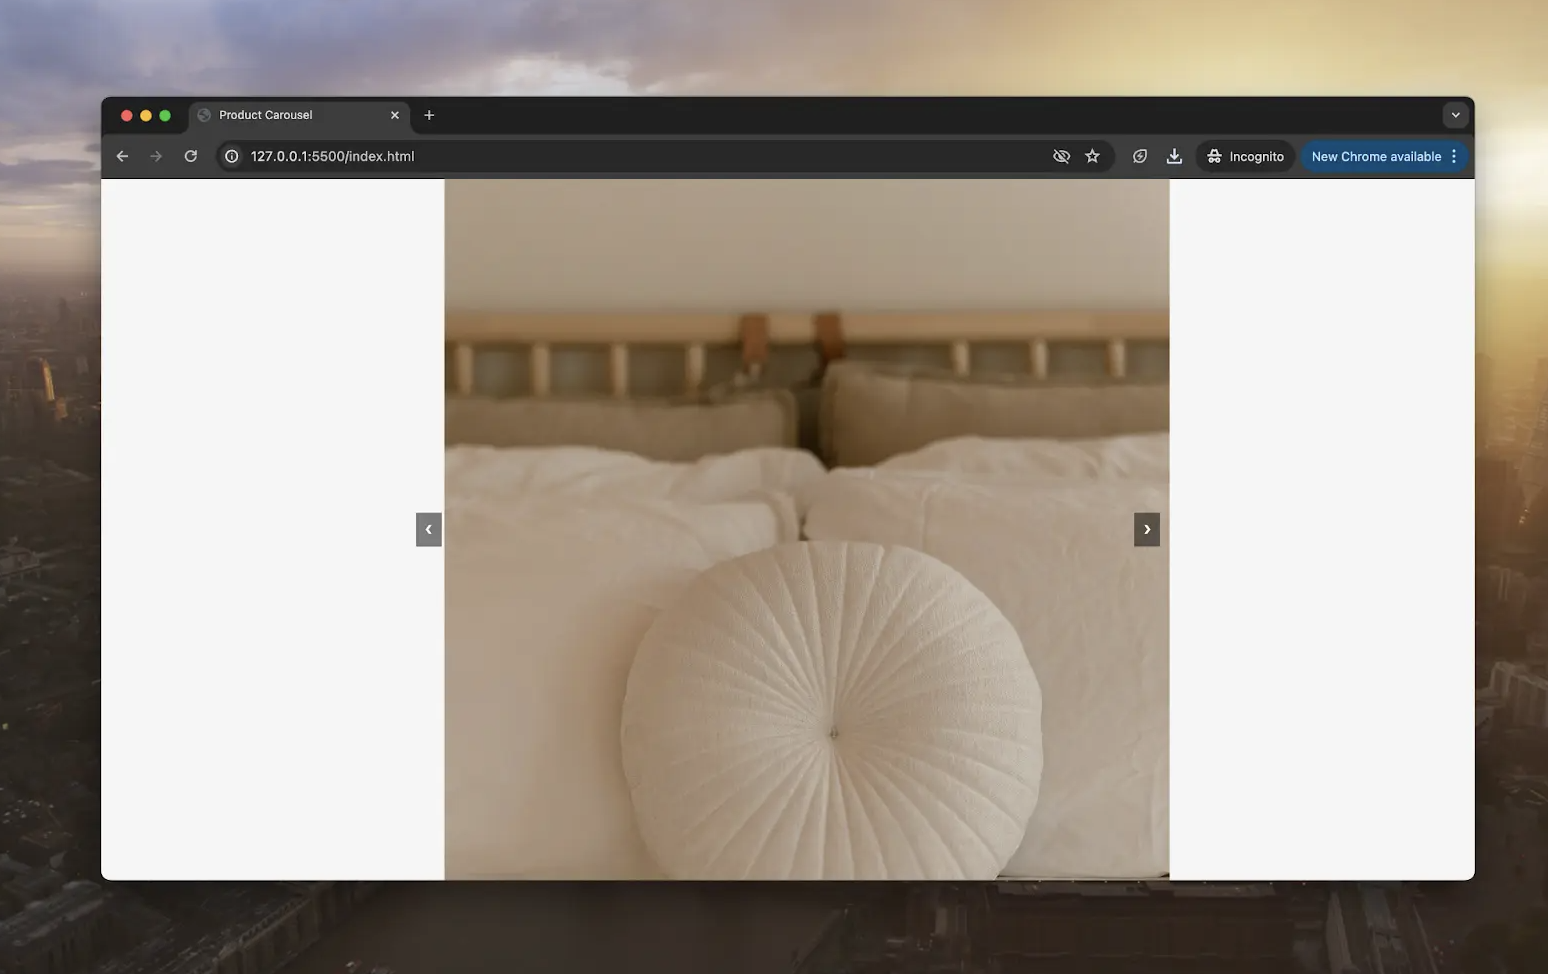Go back to the previous page
Image resolution: width=1548 pixels, height=974 pixels.
point(122,156)
